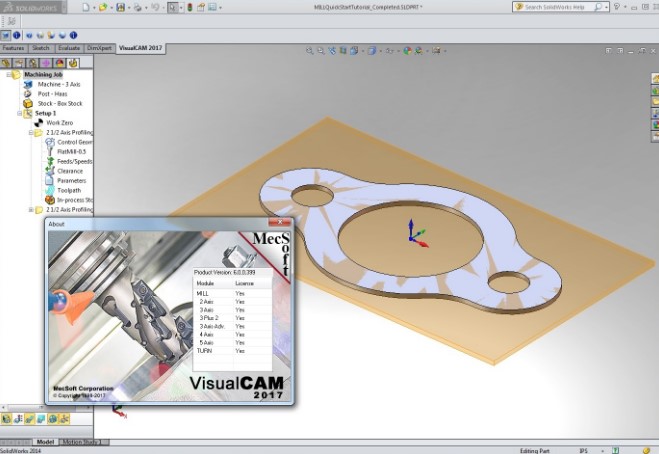Open Hide/Show Items glasses icon

pos(390,51)
